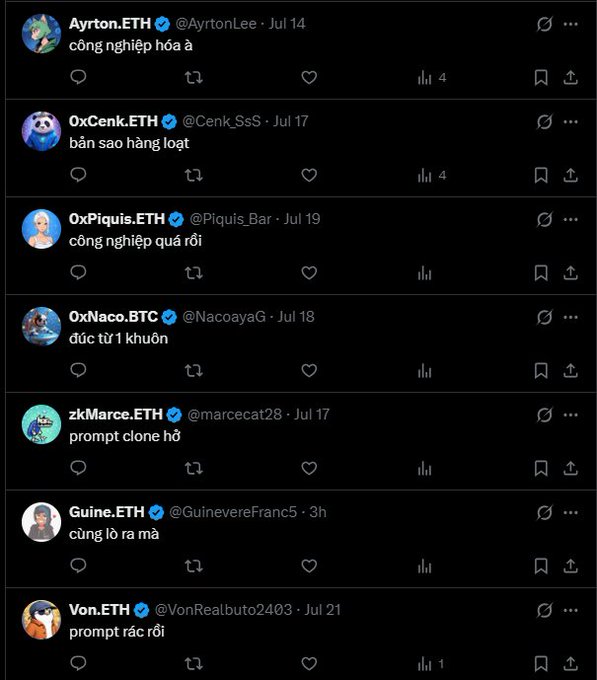
Task: Share 0xPiquis.ETH's tweet via upload icon
Action: coord(571,273)
